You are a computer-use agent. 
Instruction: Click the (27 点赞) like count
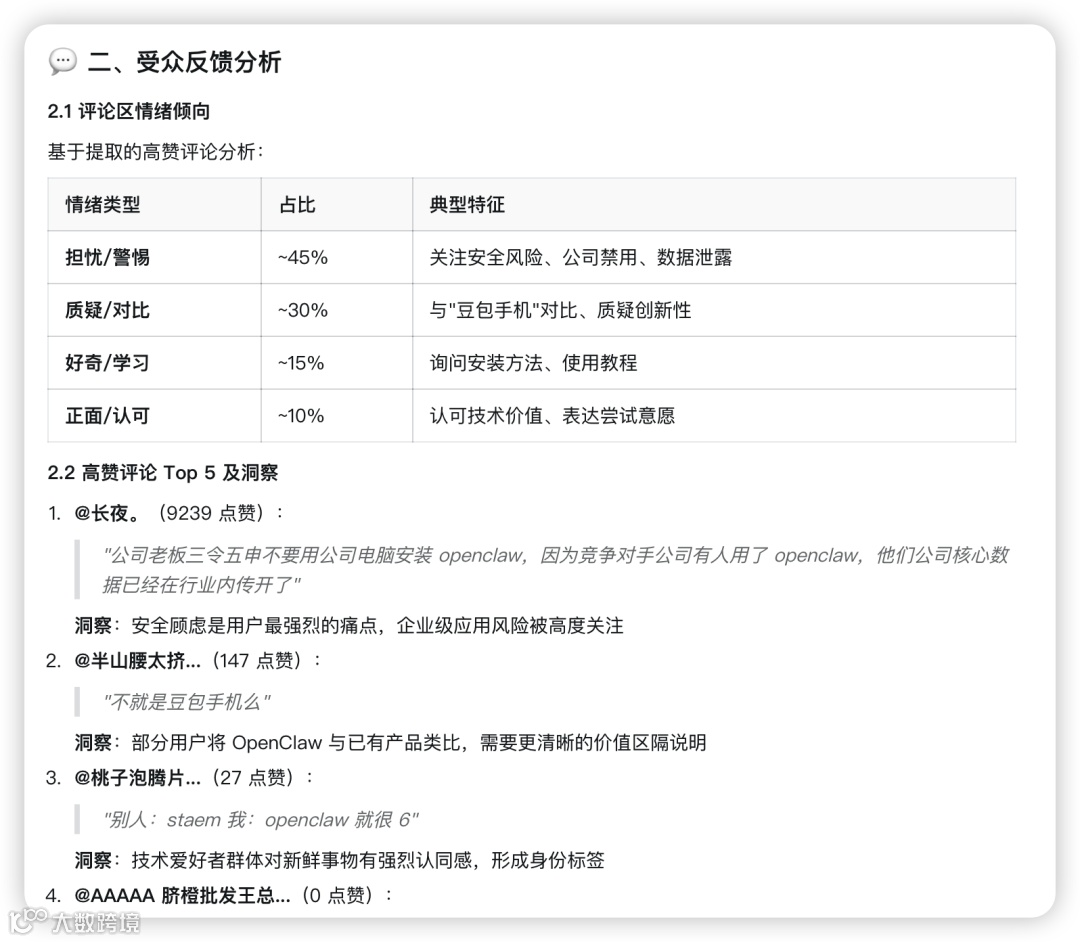pyautogui.click(x=253, y=778)
